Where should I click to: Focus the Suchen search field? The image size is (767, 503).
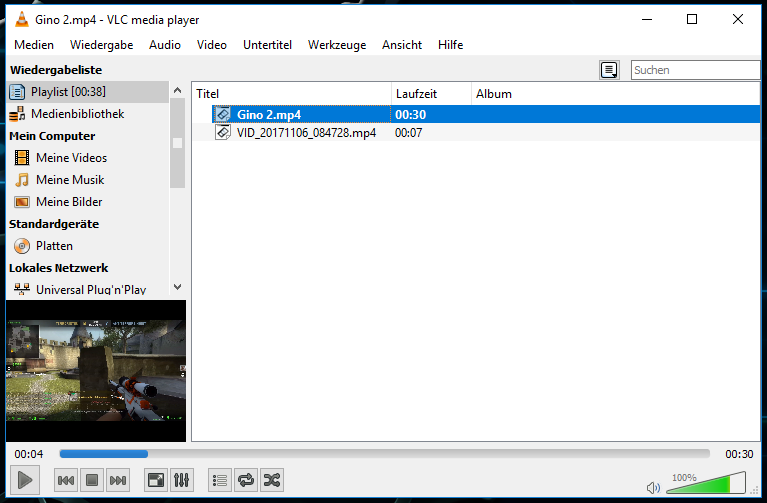pyautogui.click(x=695, y=70)
